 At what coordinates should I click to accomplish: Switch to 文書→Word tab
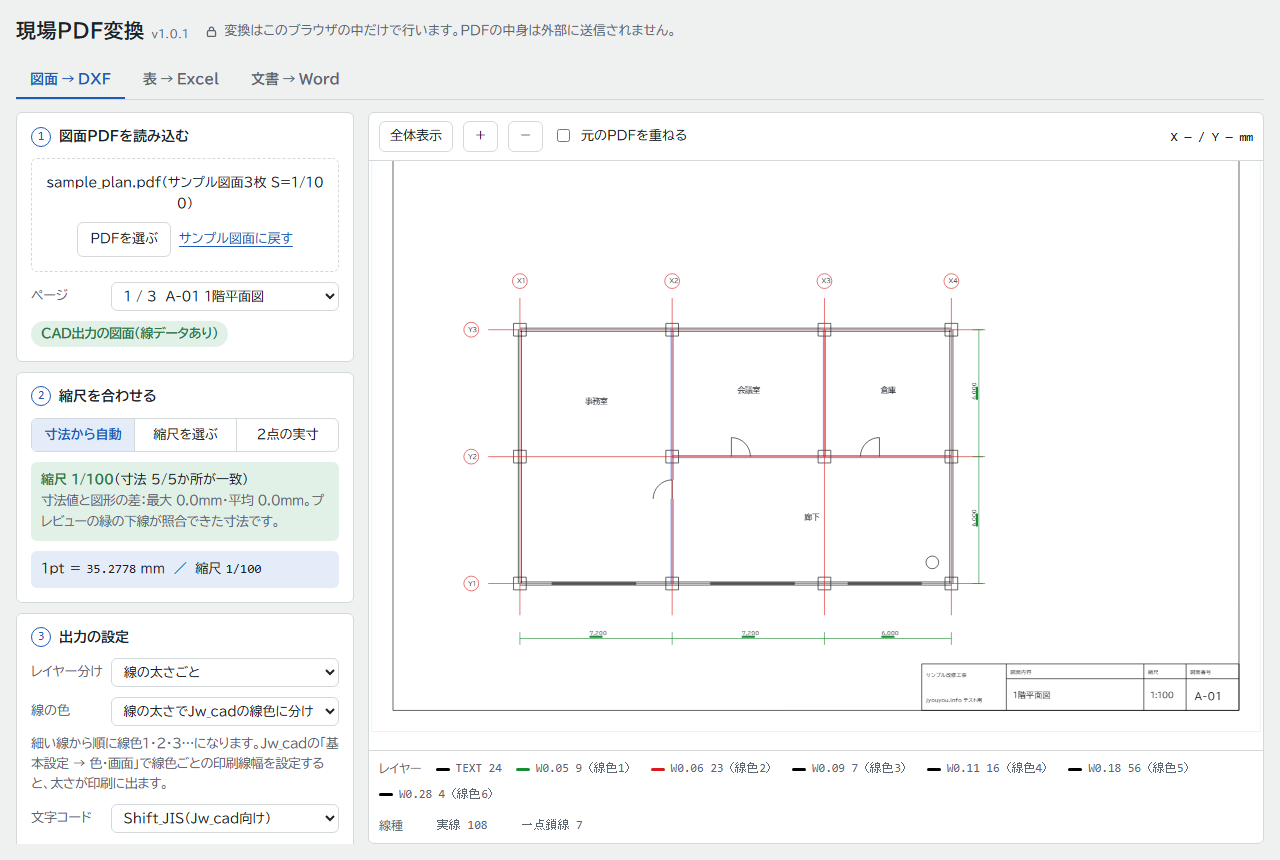click(x=295, y=79)
